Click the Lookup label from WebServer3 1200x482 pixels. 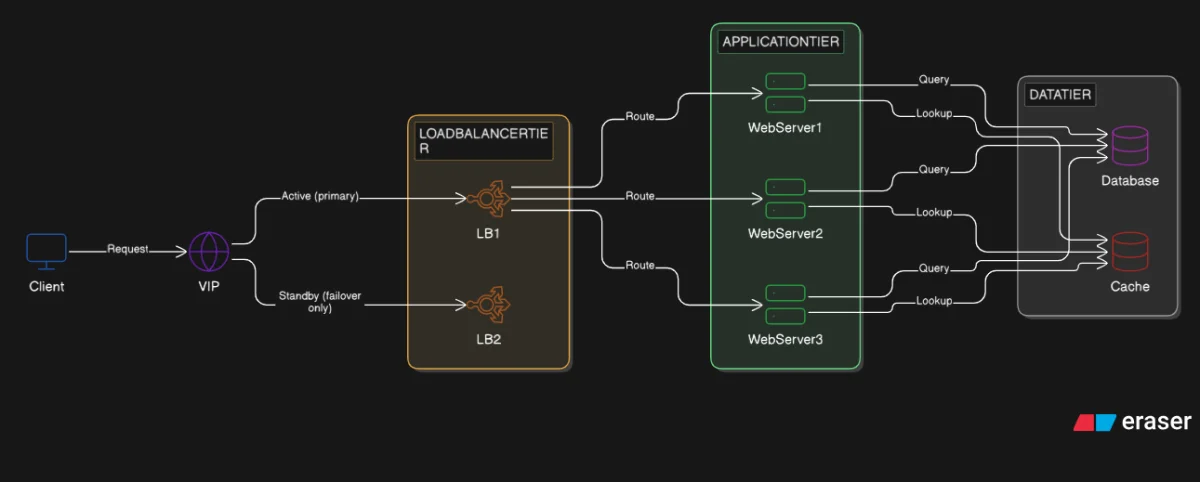(934, 301)
